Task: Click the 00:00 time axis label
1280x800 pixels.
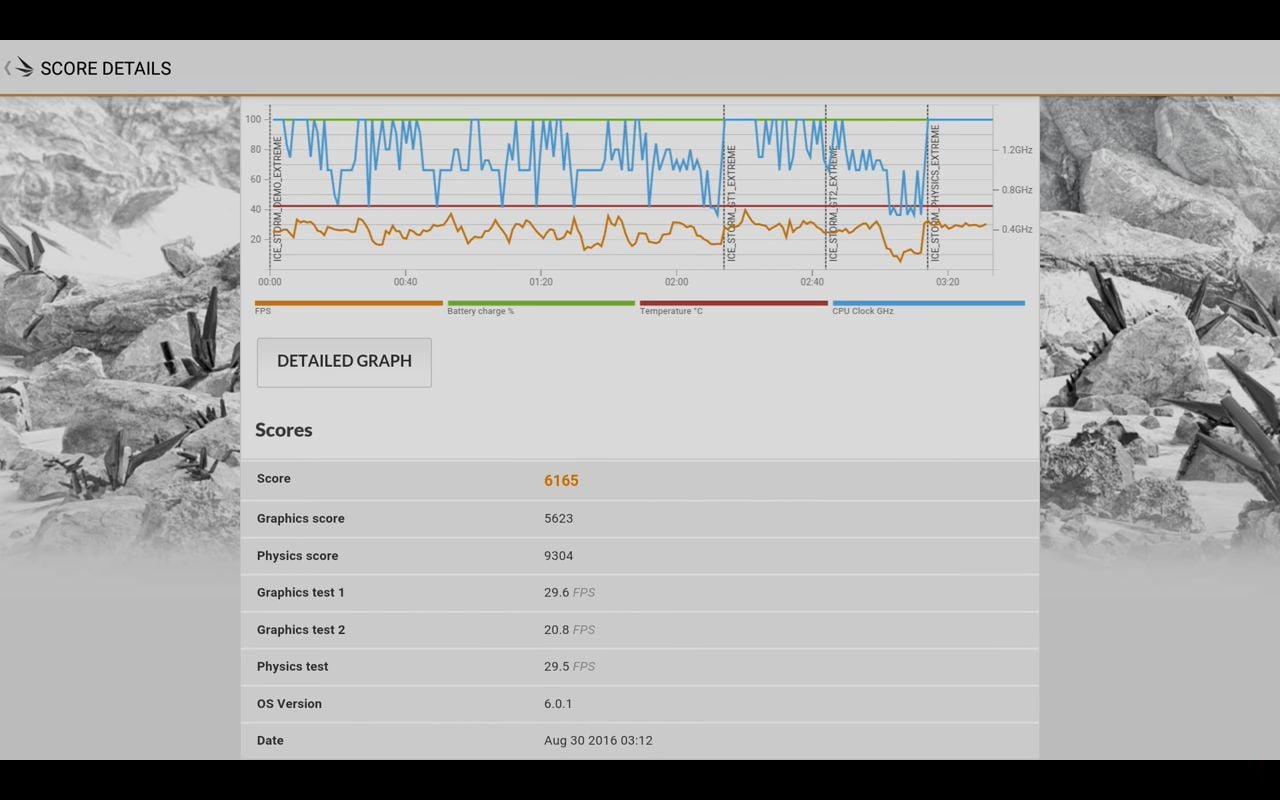Action: 270,282
